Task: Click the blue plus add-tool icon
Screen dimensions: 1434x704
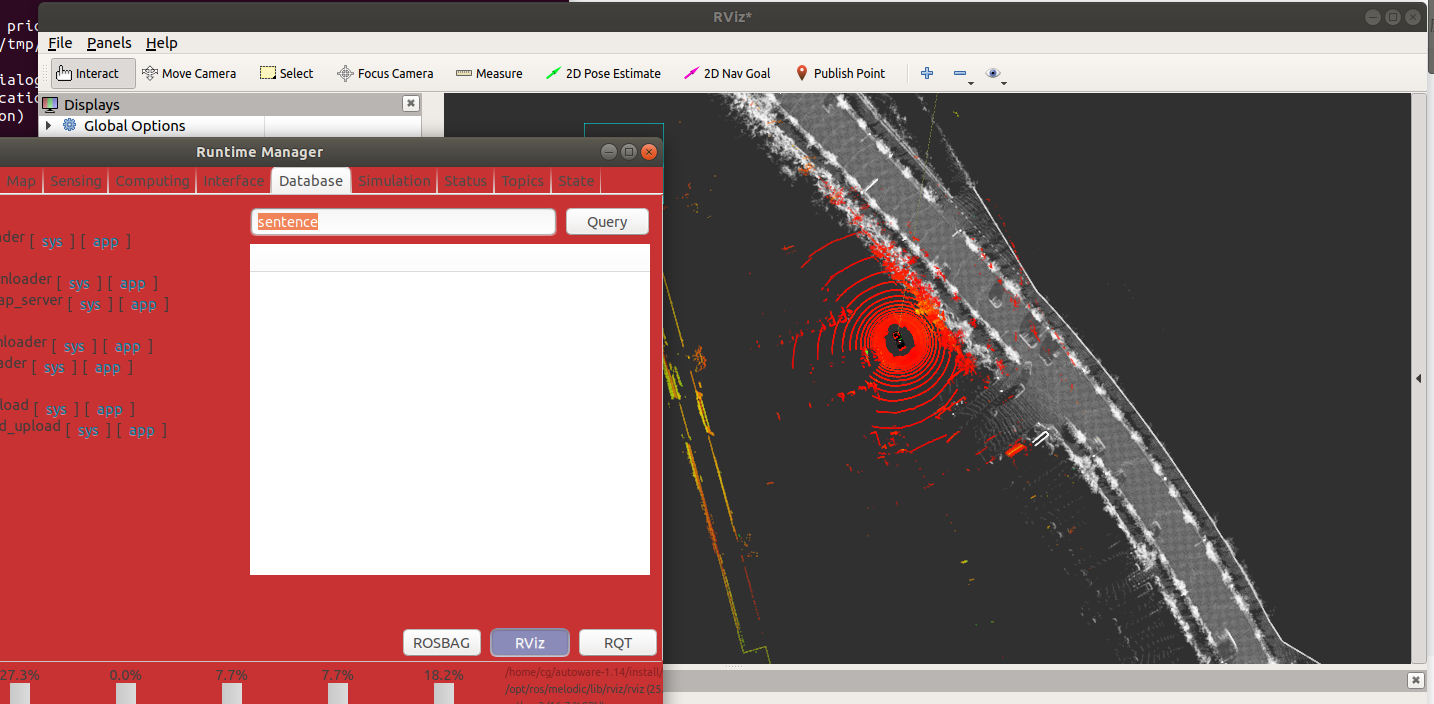Action: 927,73
